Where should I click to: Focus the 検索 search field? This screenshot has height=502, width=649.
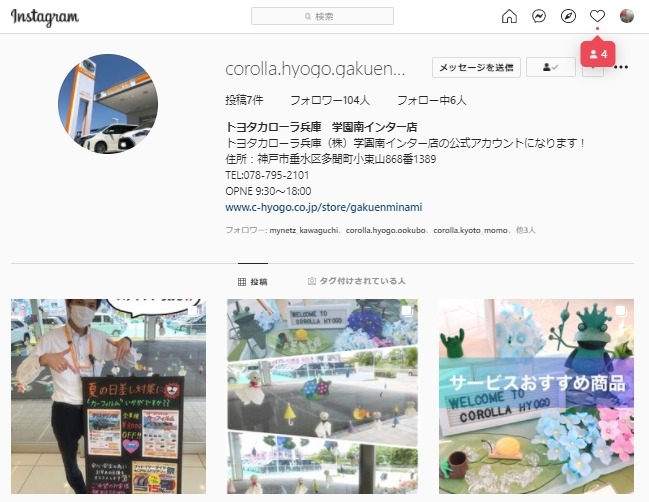pos(322,16)
